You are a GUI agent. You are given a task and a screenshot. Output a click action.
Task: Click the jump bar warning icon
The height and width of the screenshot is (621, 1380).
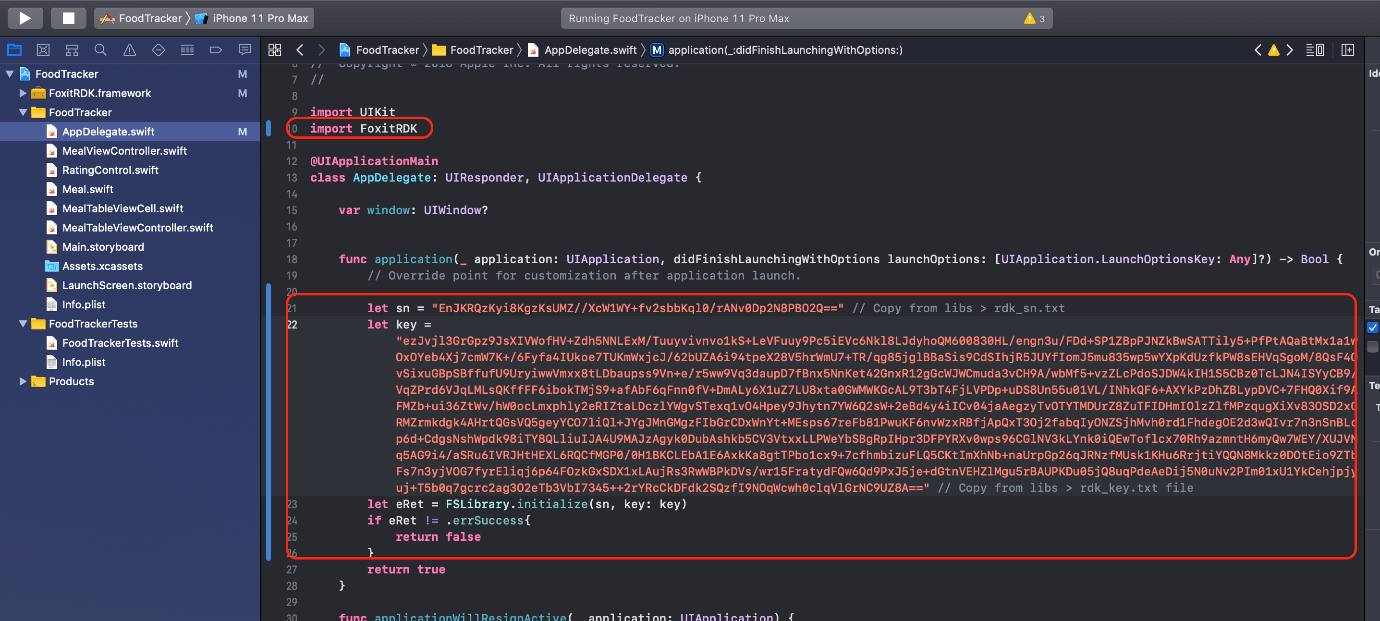click(1273, 49)
